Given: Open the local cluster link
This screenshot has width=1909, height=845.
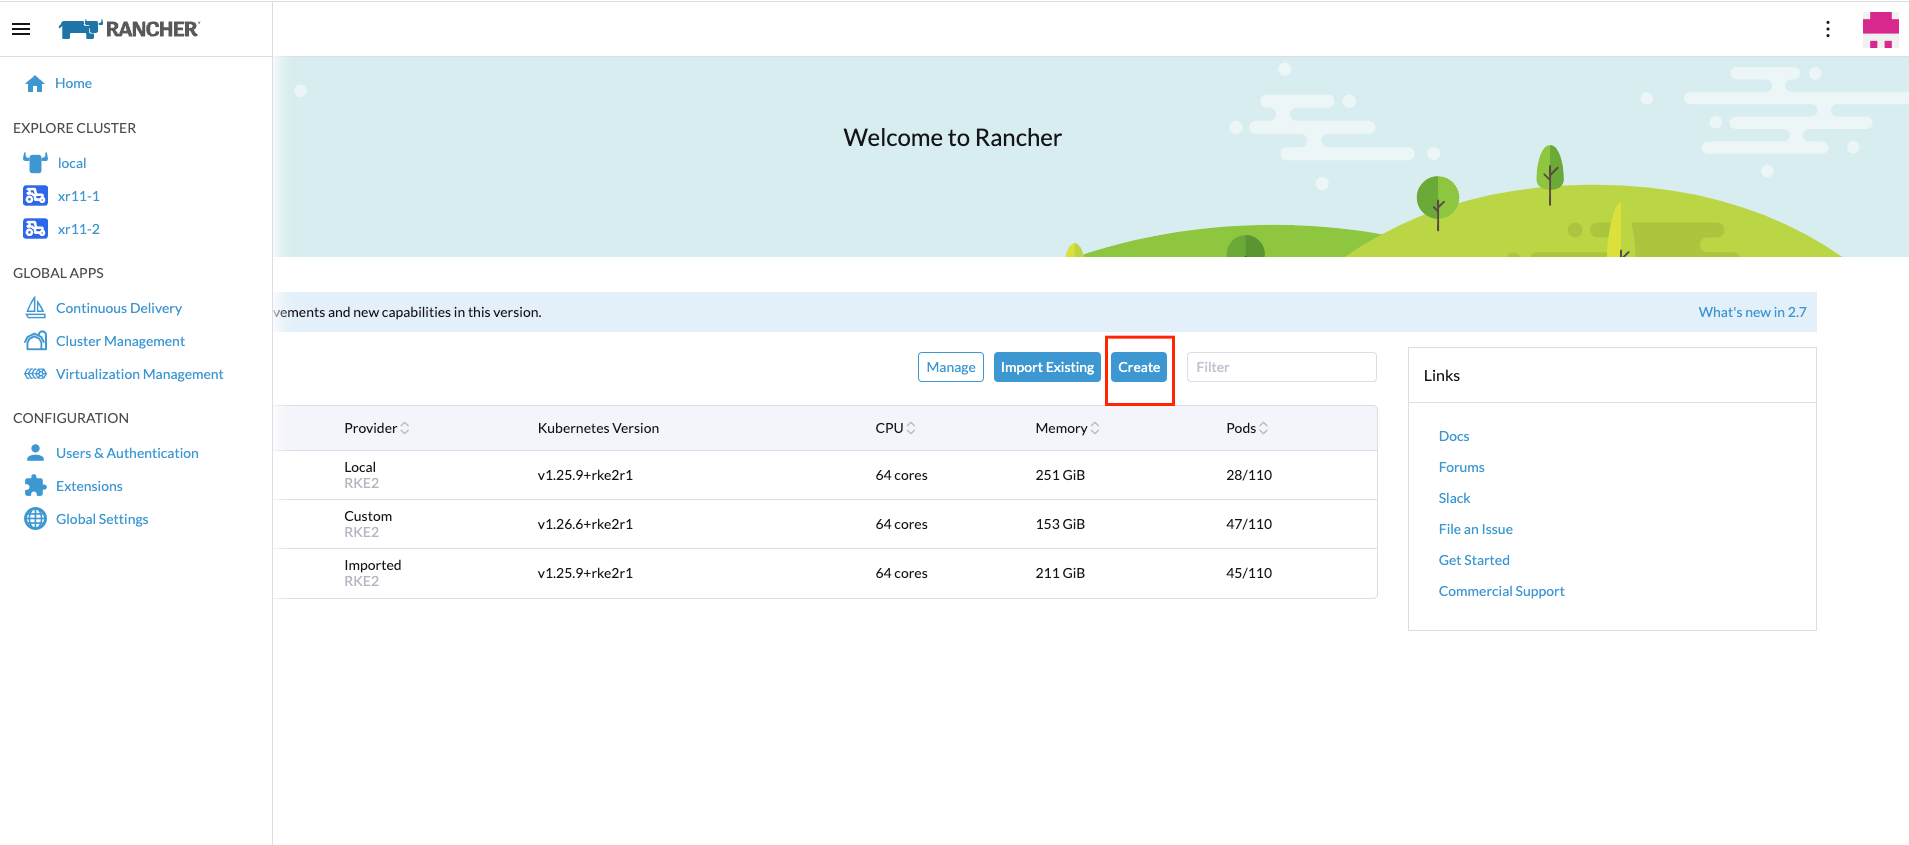Looking at the screenshot, I should point(72,163).
